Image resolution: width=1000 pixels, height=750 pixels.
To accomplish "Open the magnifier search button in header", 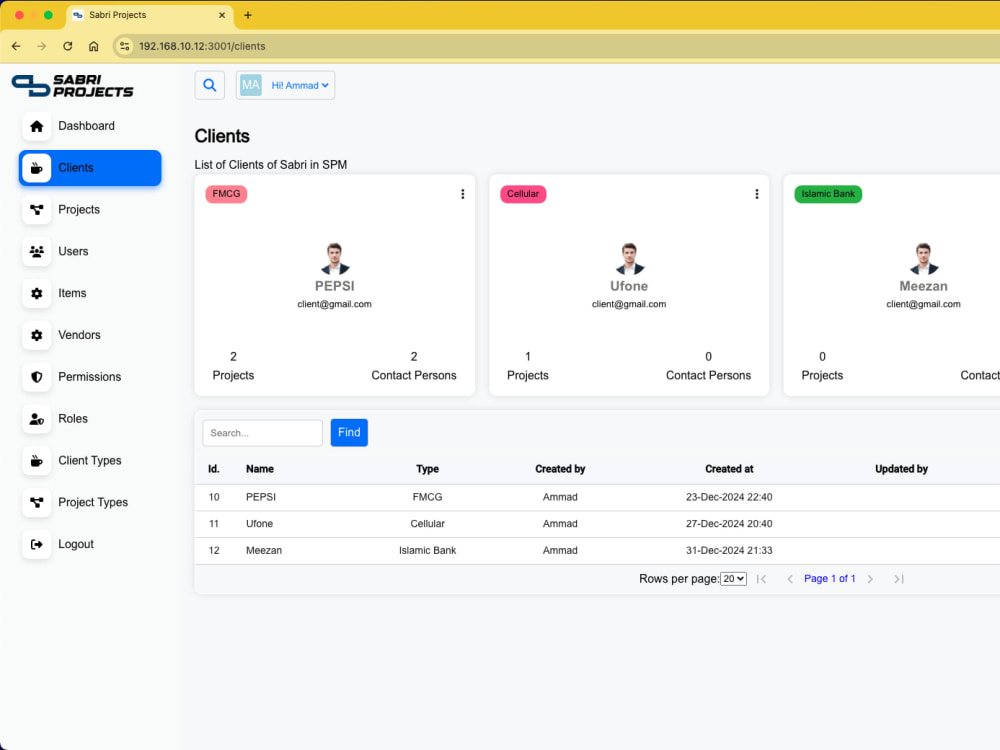I will [209, 85].
